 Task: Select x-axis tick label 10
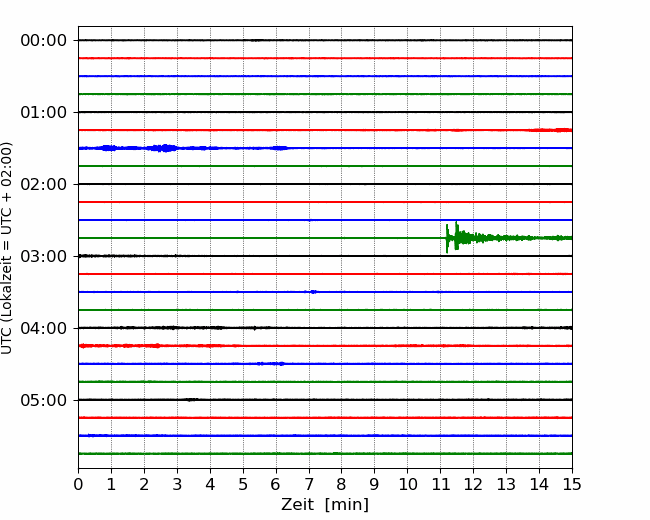(x=407, y=484)
